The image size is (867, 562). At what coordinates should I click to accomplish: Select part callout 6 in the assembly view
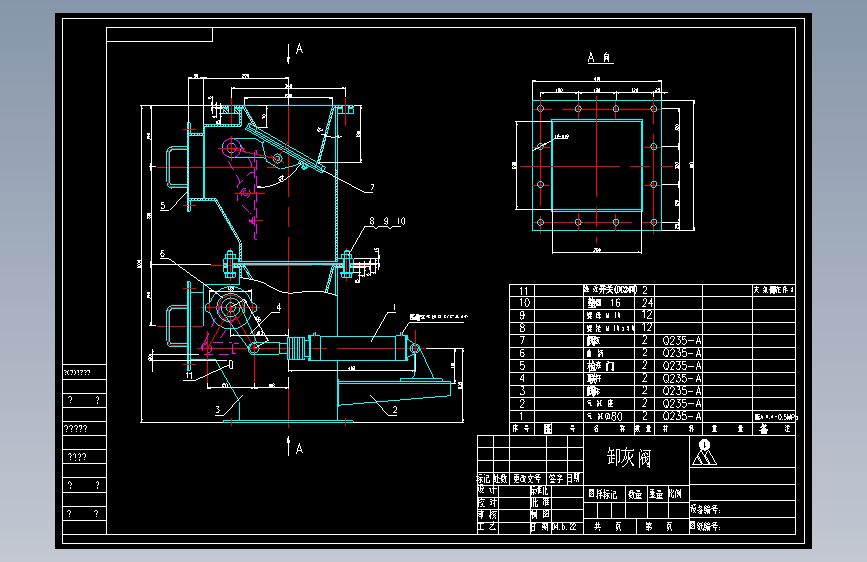(x=162, y=254)
